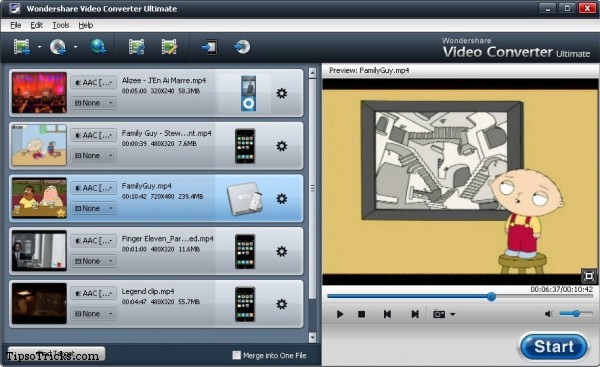This screenshot has height=367, width=600.
Task: Switch preview to full screen
Action: pyautogui.click(x=589, y=276)
